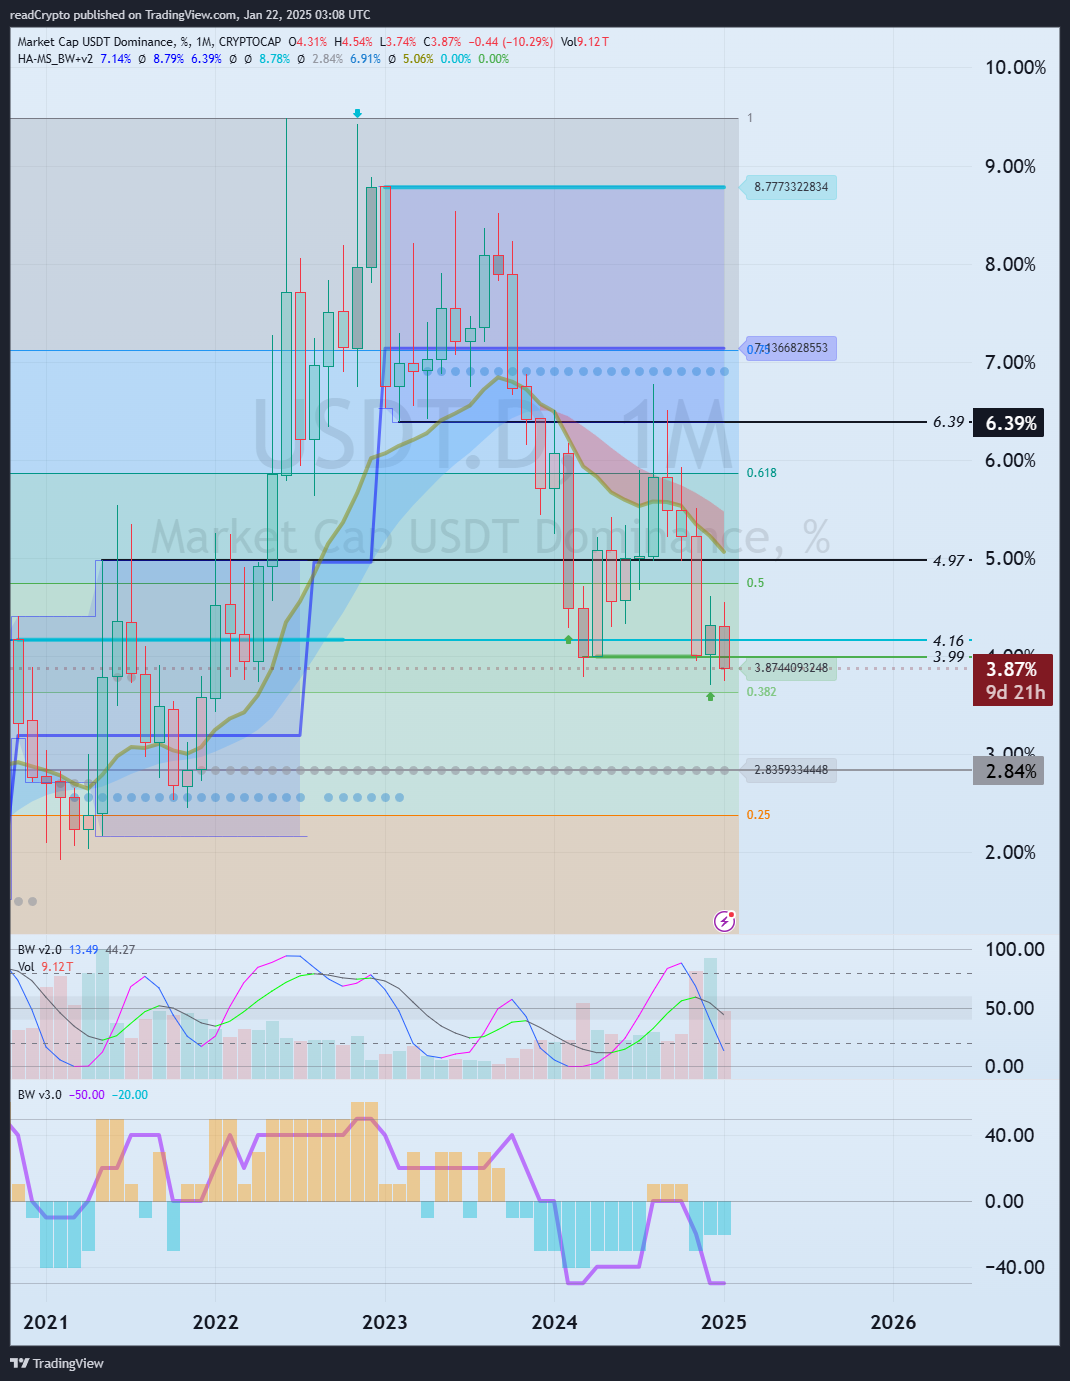1070x1381 pixels.
Task: Select the gray 2.84% price axis tag
Action: [x=1009, y=771]
